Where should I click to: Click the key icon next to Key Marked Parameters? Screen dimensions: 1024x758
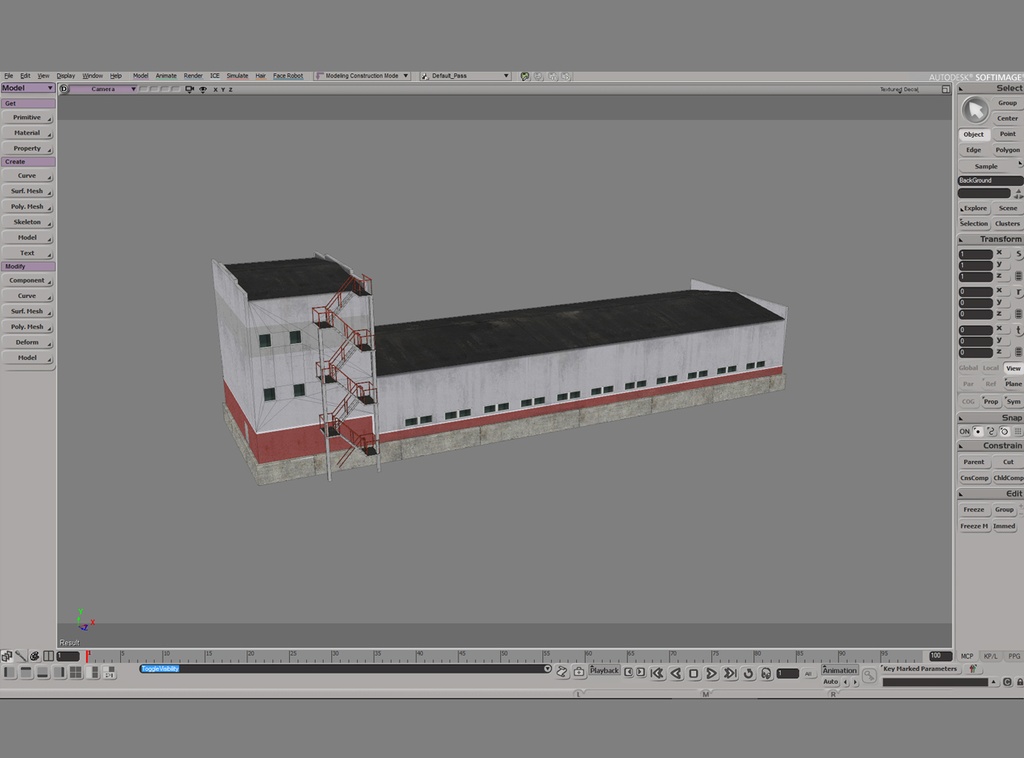click(869, 674)
